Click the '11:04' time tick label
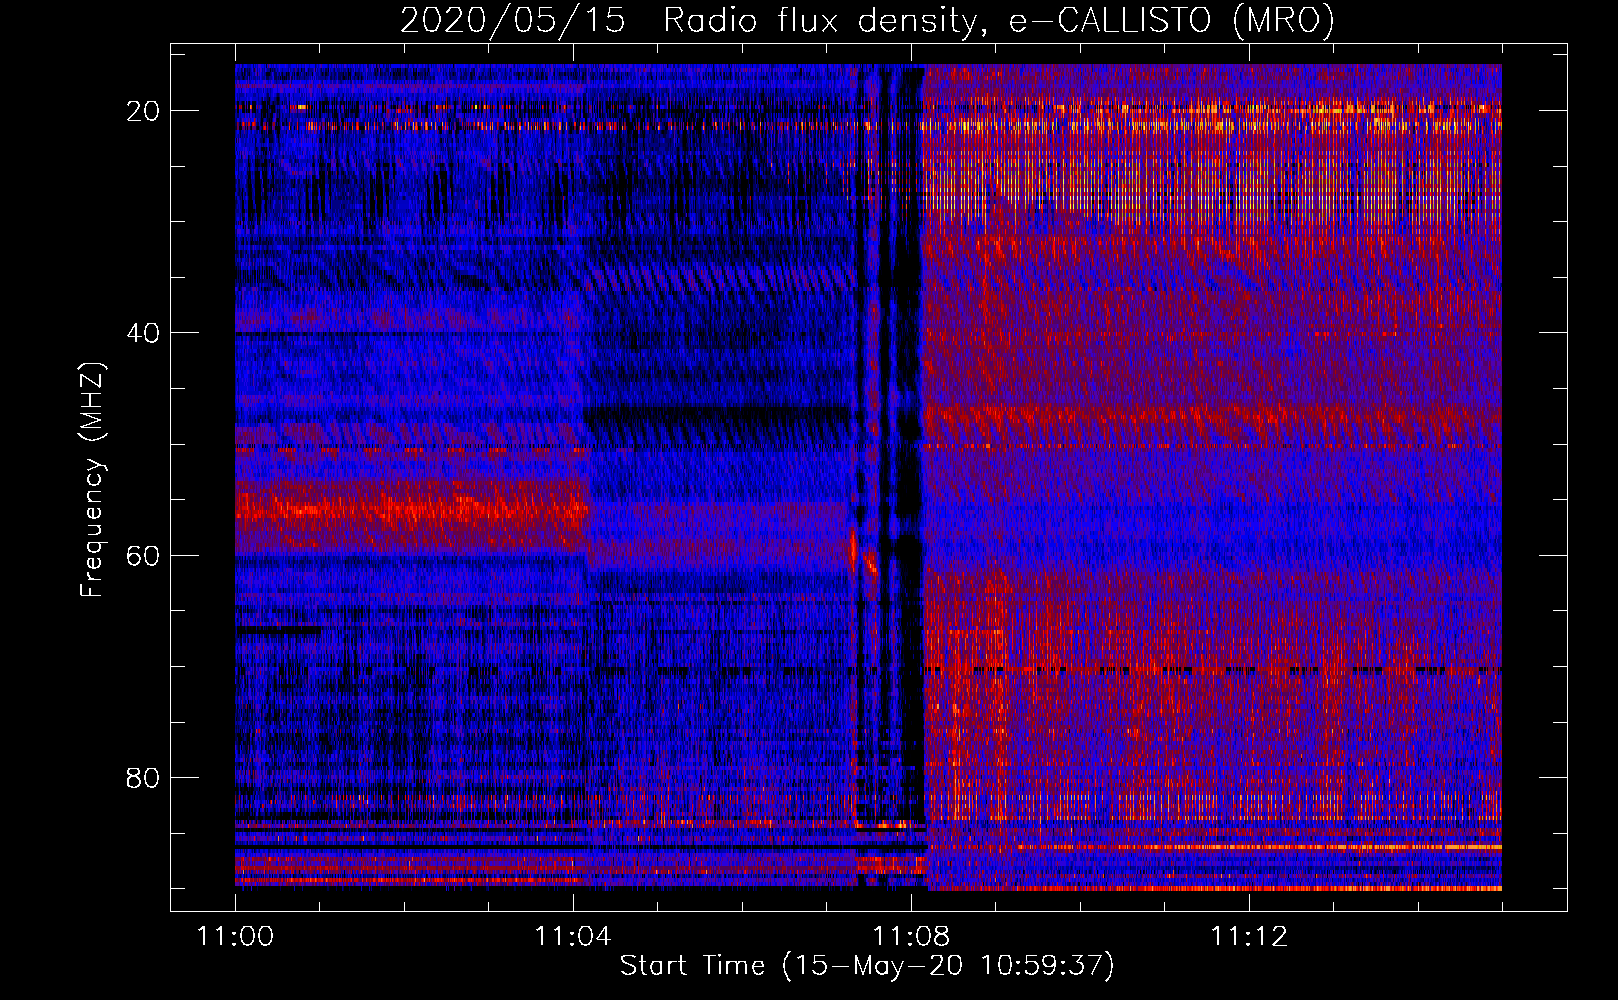 (x=573, y=937)
